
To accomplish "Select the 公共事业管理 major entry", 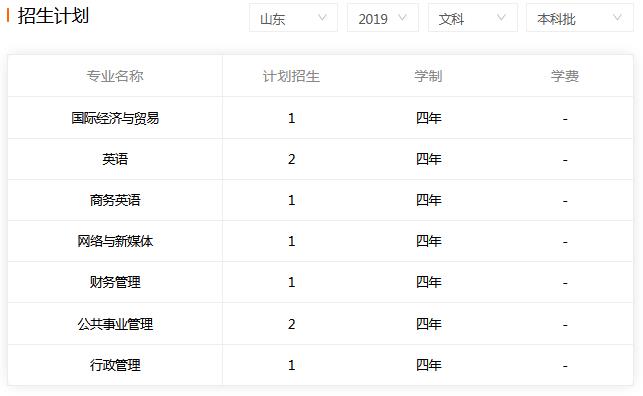I will tap(115, 324).
